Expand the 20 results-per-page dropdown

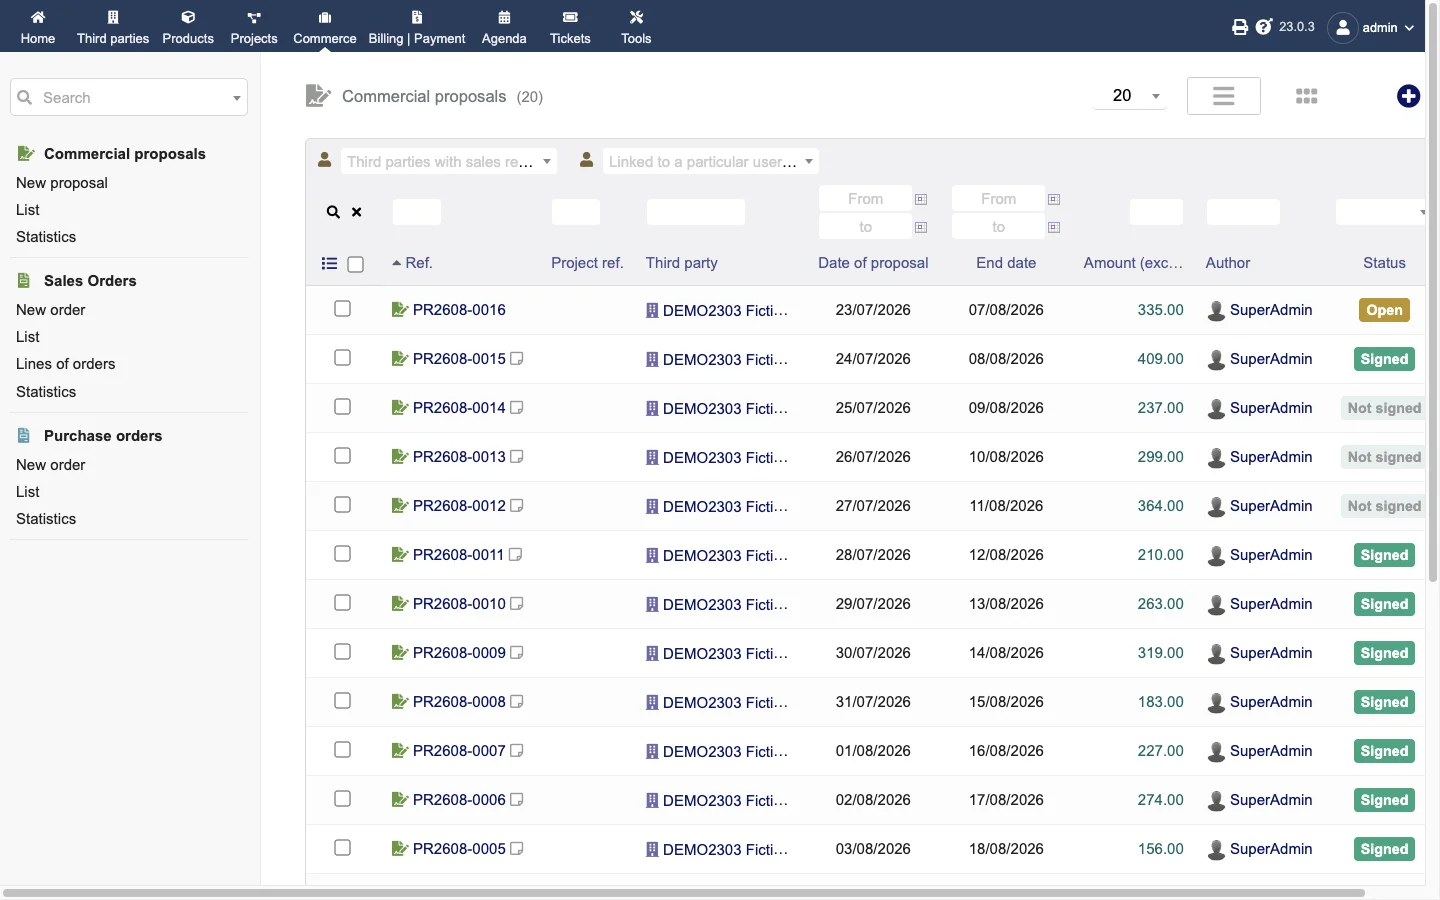coord(1130,96)
